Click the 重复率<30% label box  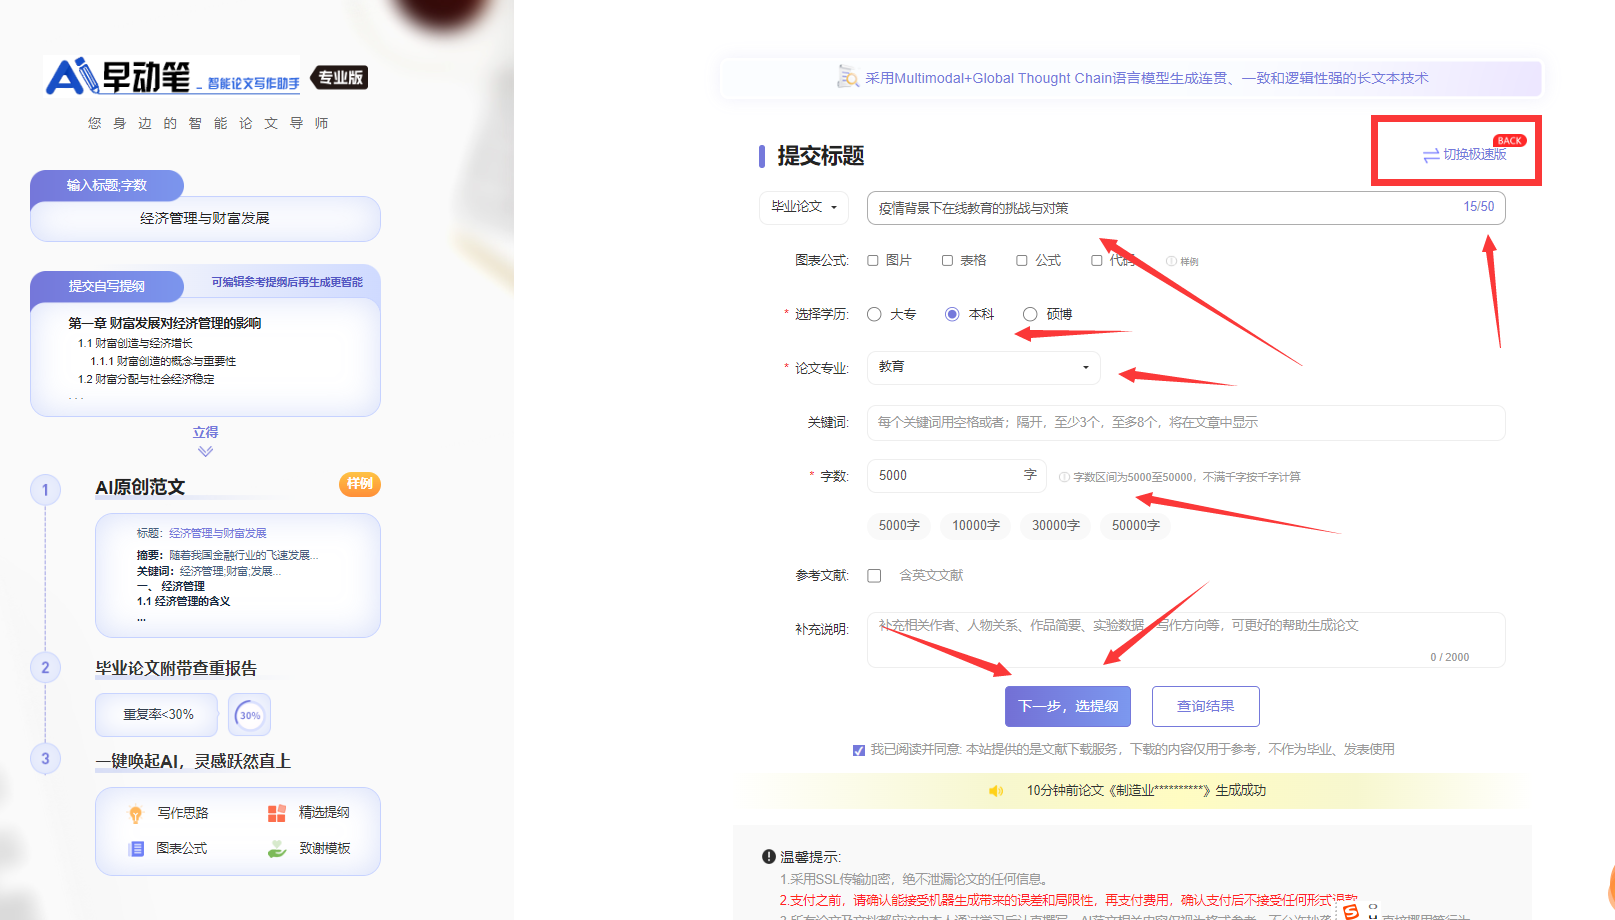[157, 715]
